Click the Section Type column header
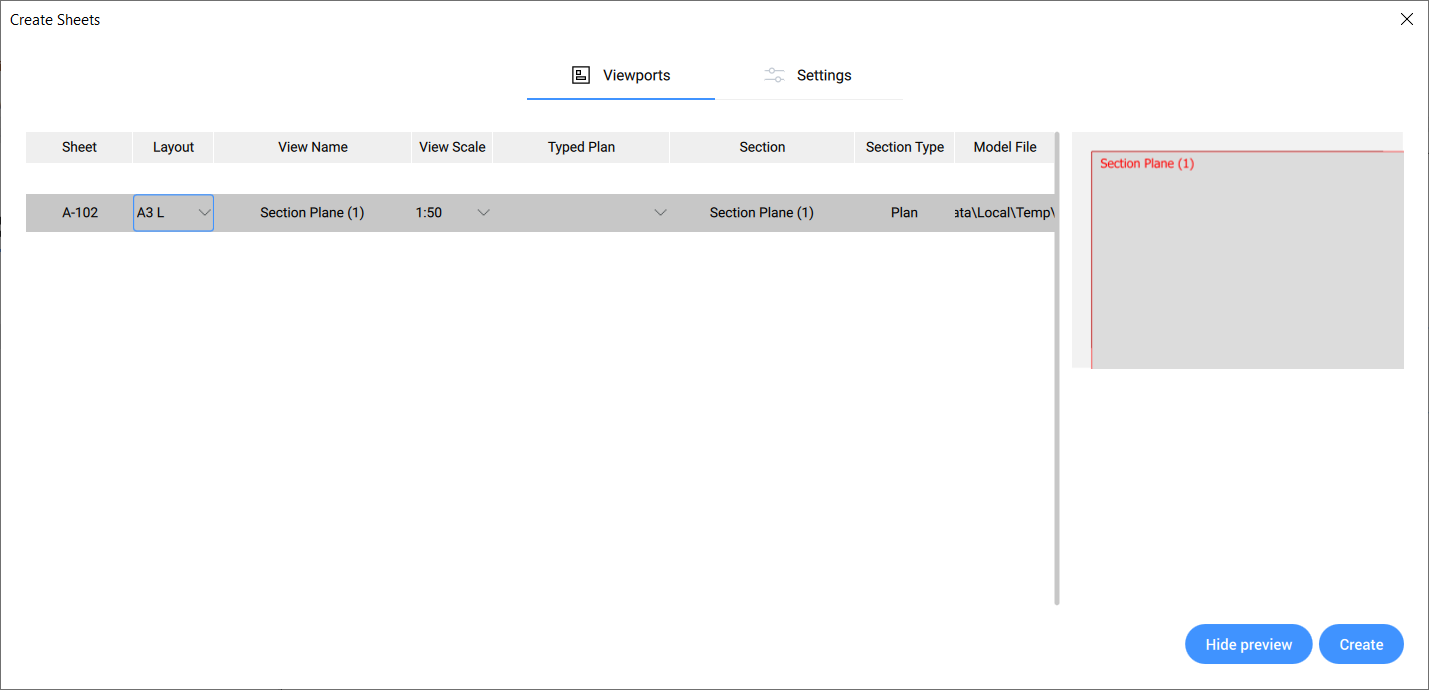Viewport: 1429px width, 690px height. (x=904, y=147)
